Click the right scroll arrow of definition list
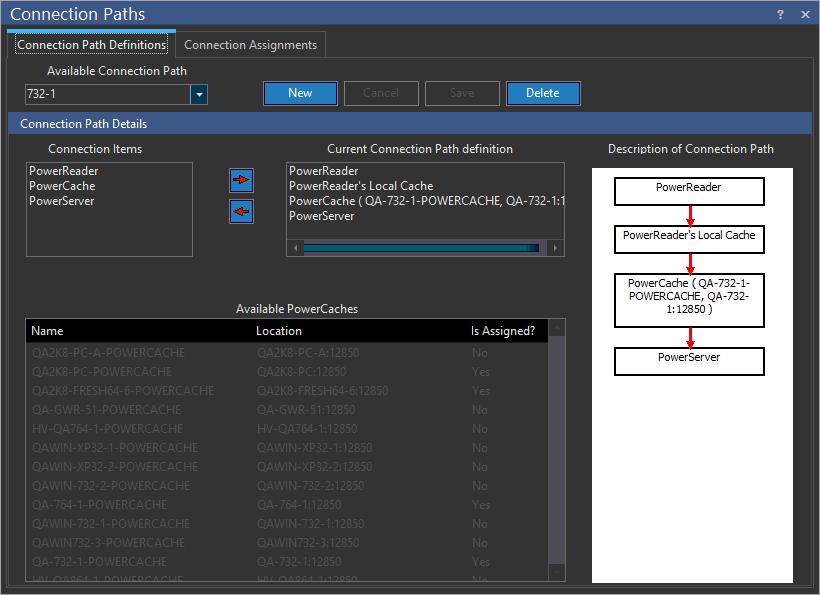820x595 pixels. (x=556, y=248)
